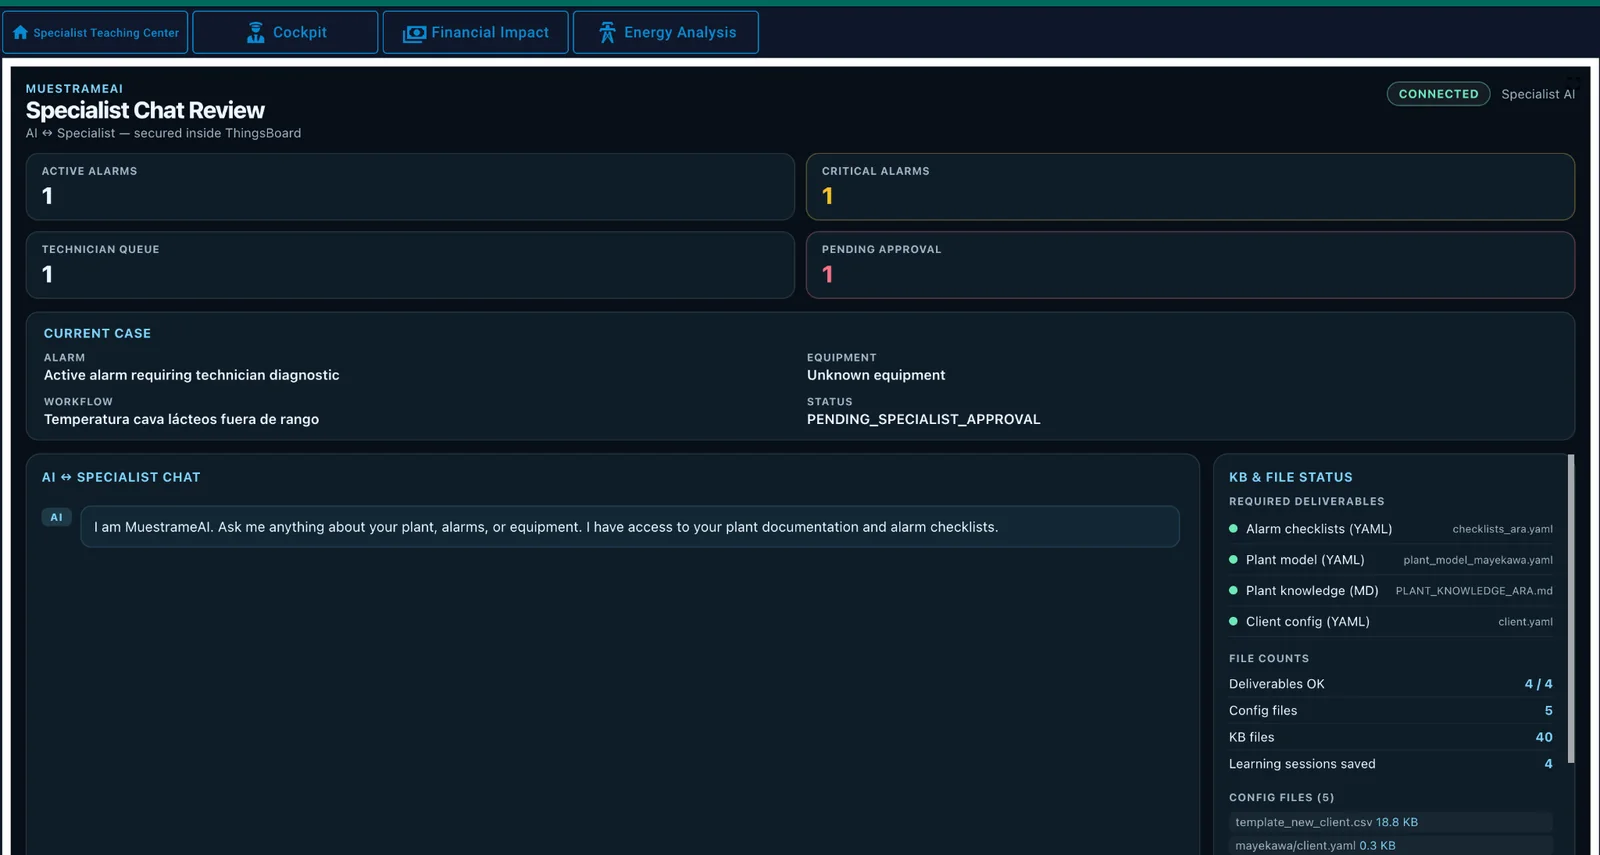Click the green dot beside Alarm checklists
This screenshot has width=1600, height=855.
pos(1233,529)
